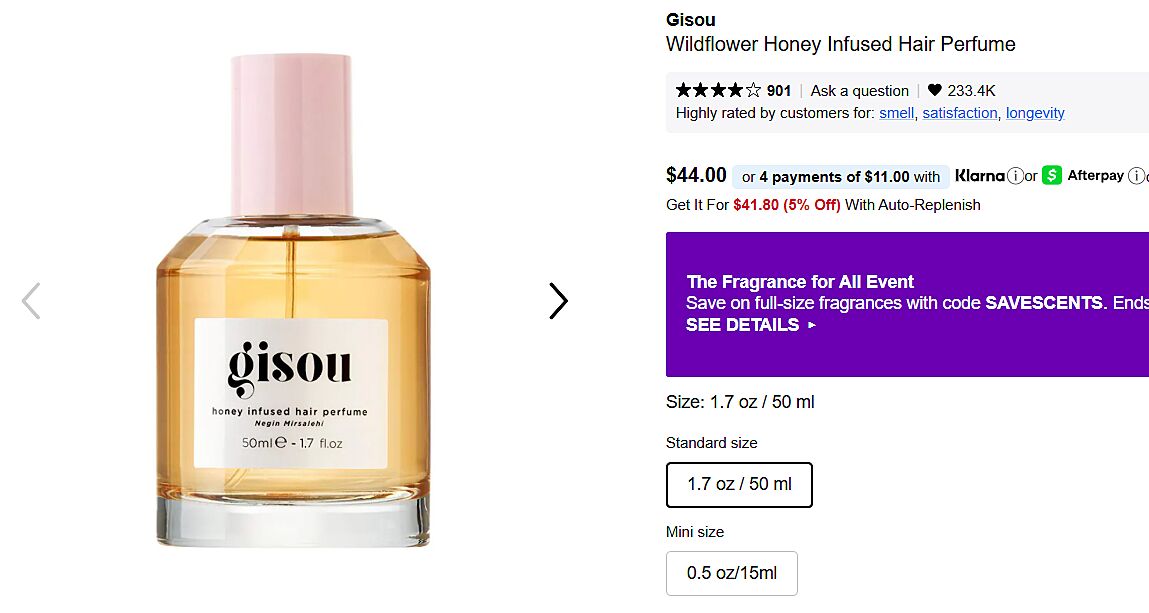Click the Gisou perfume bottle image

point(293,300)
